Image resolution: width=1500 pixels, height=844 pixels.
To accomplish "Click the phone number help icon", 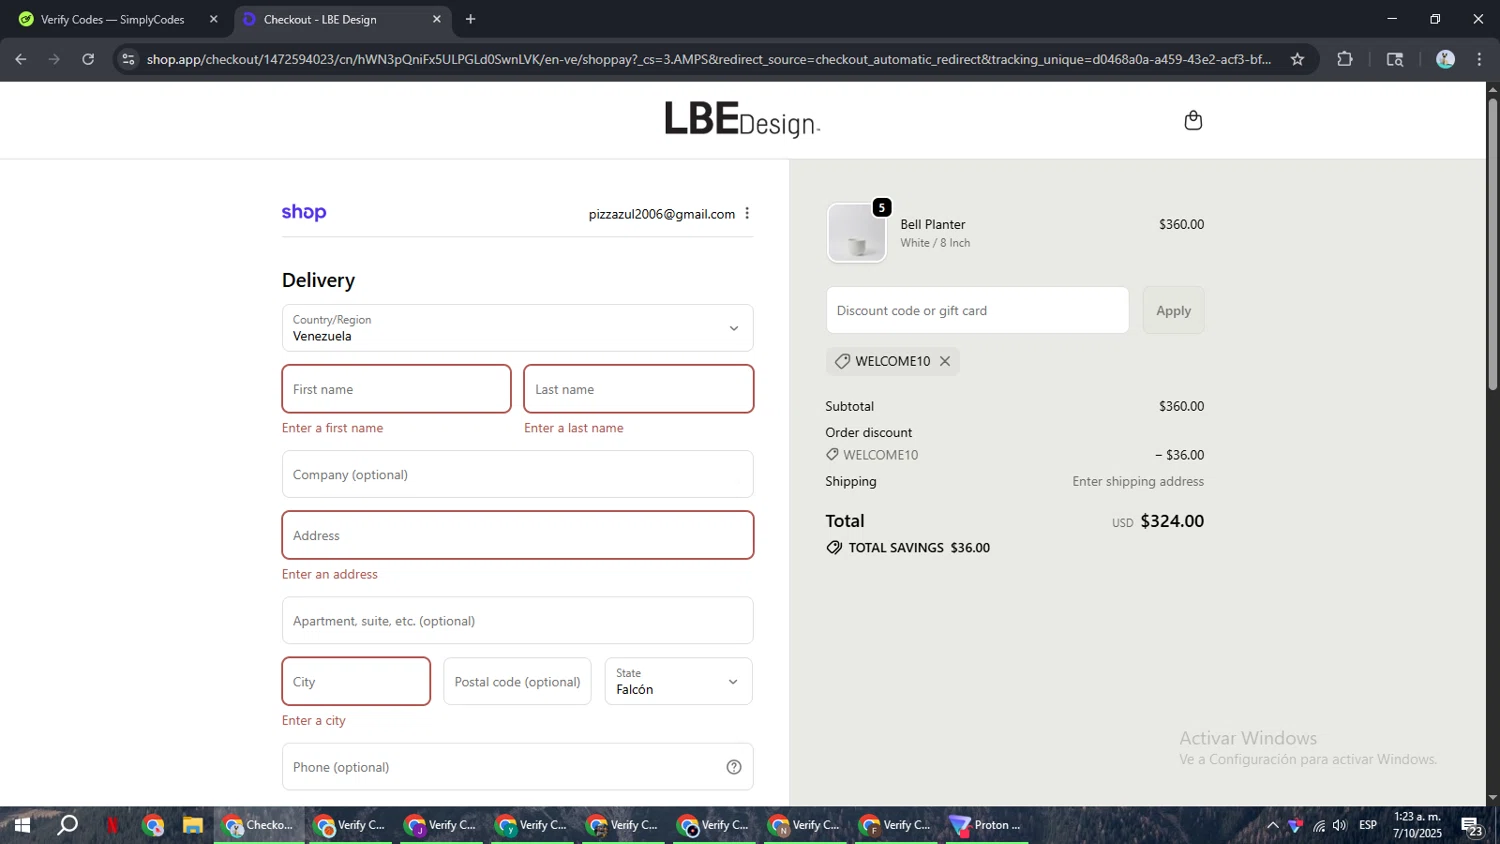I will tap(733, 767).
